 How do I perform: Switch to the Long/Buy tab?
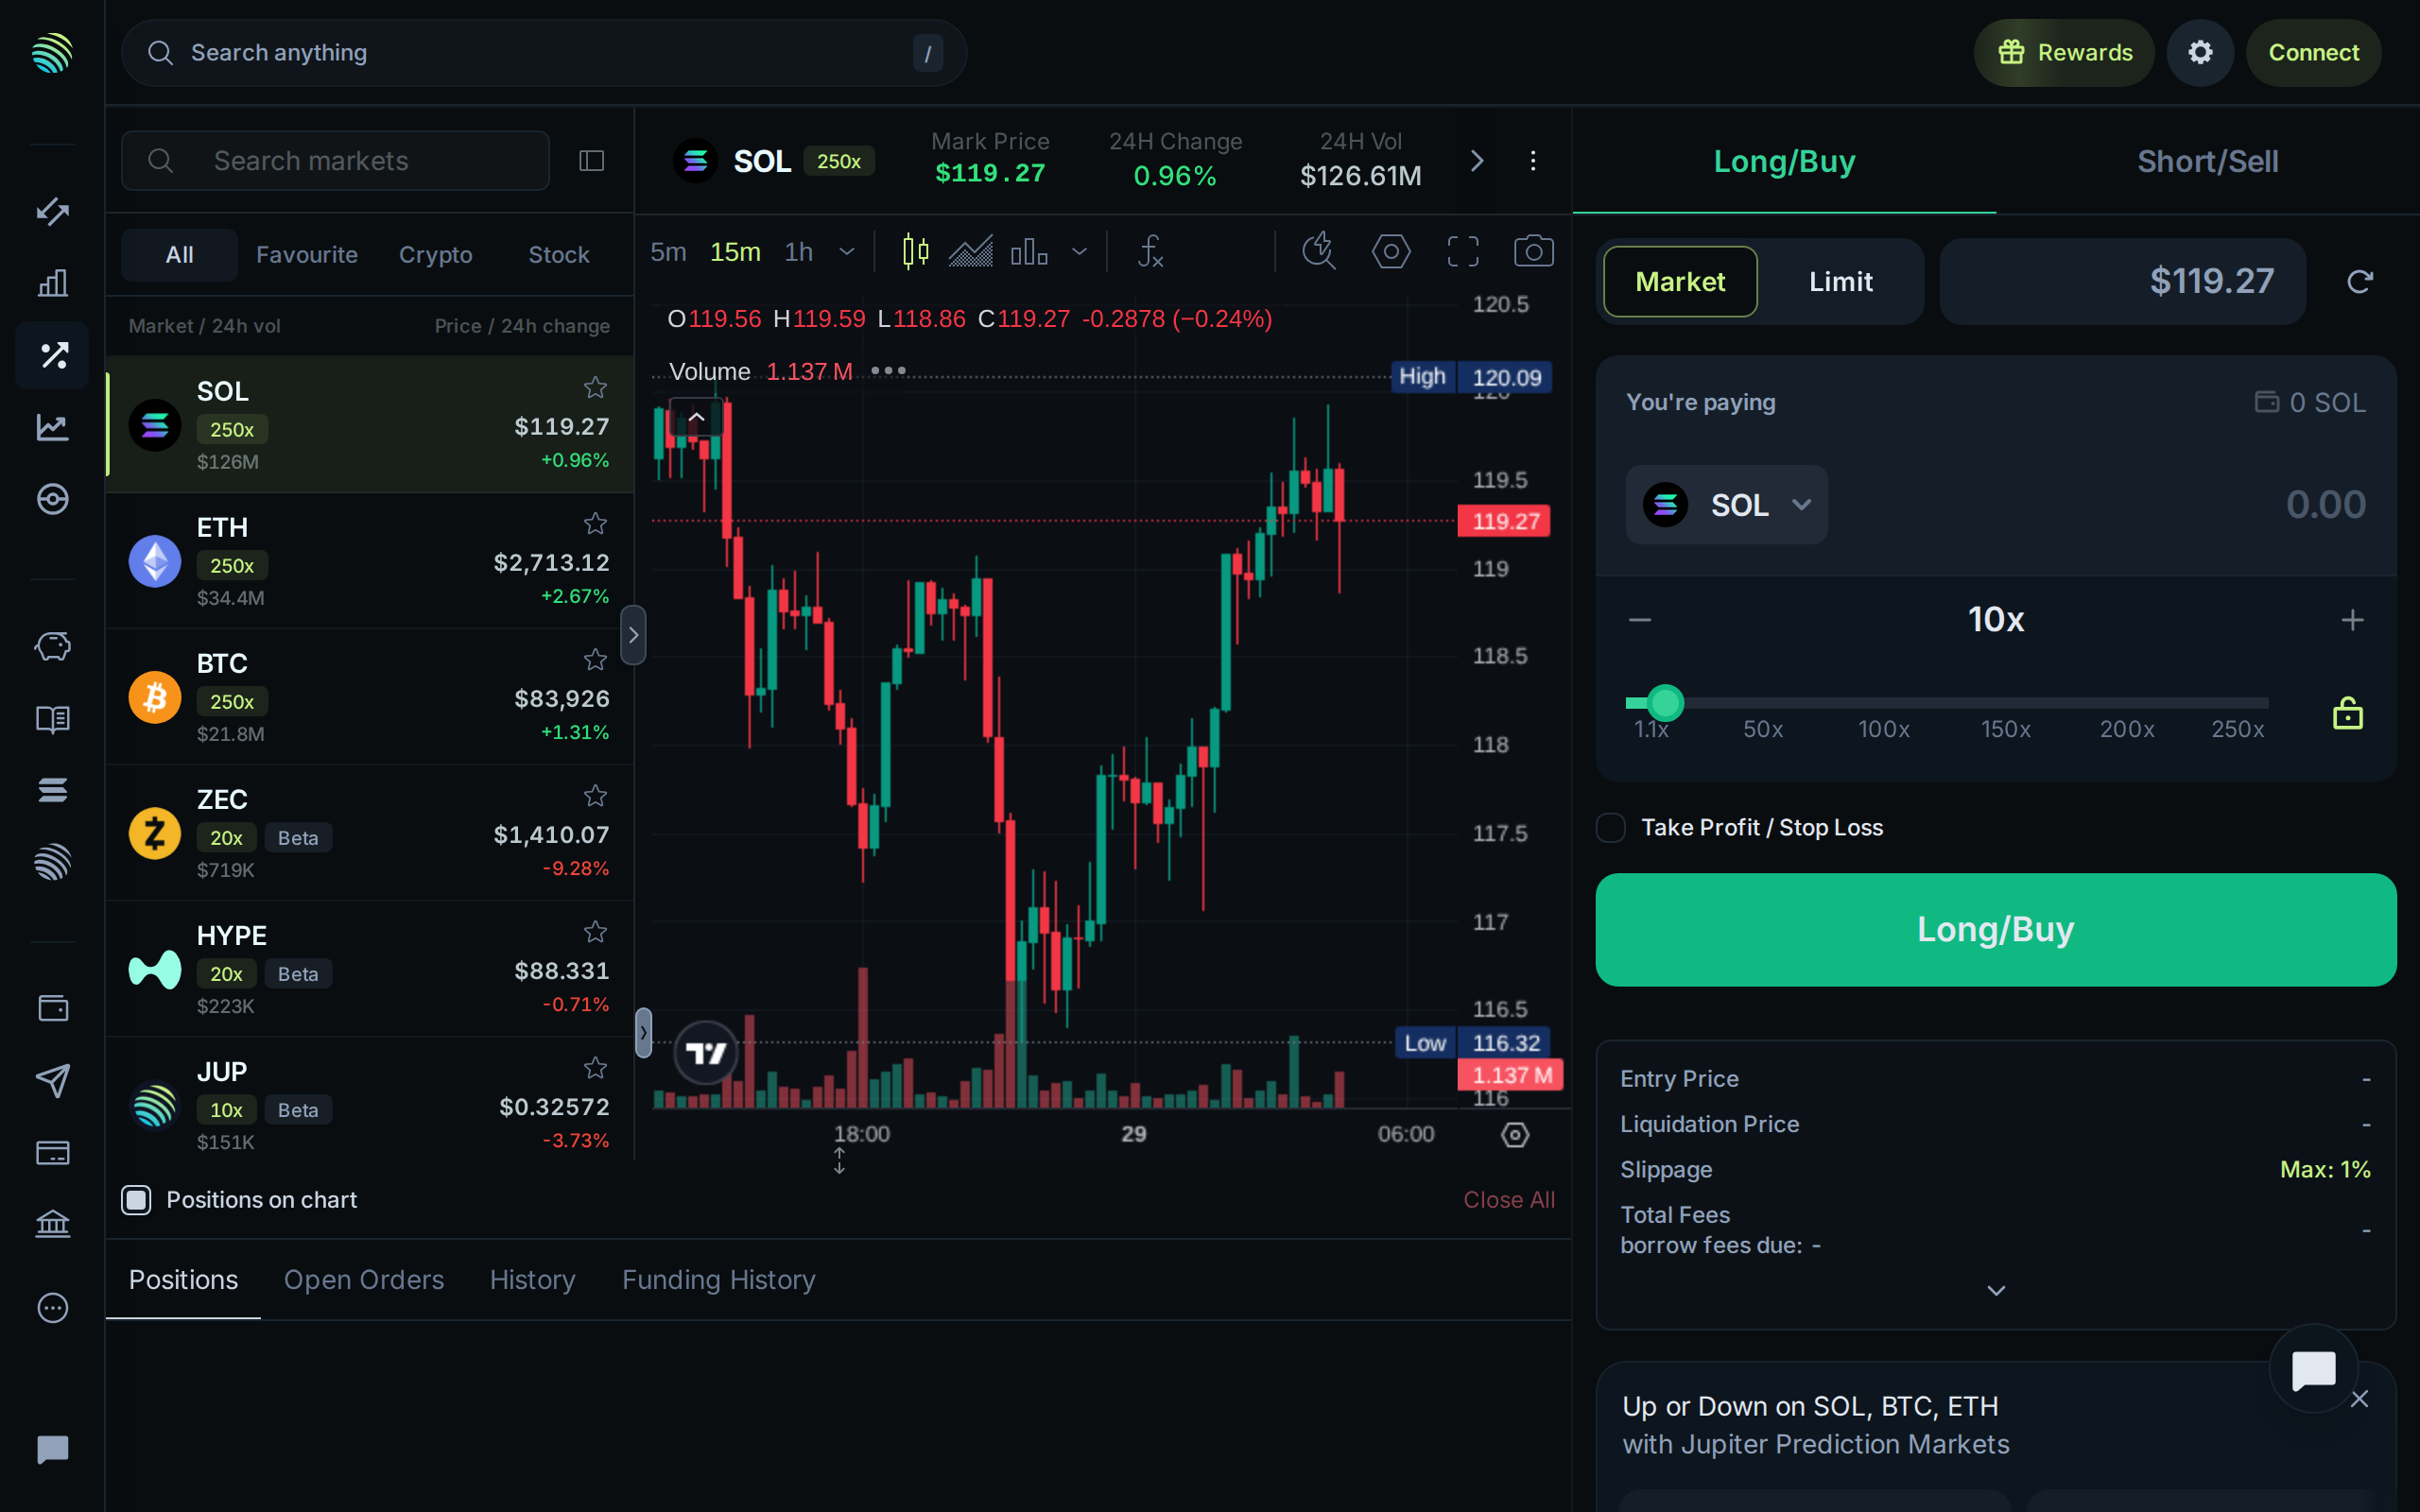coord(1784,161)
